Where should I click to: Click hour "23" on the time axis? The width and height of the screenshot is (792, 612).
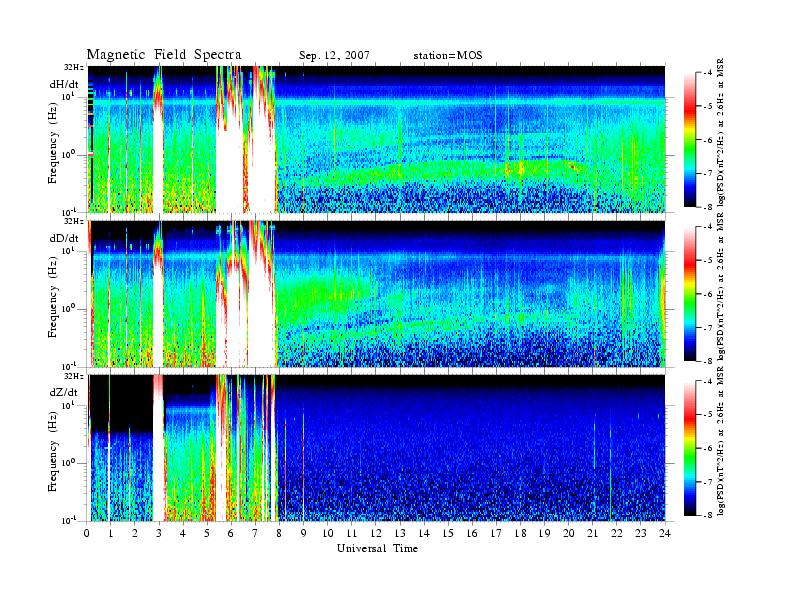click(640, 533)
